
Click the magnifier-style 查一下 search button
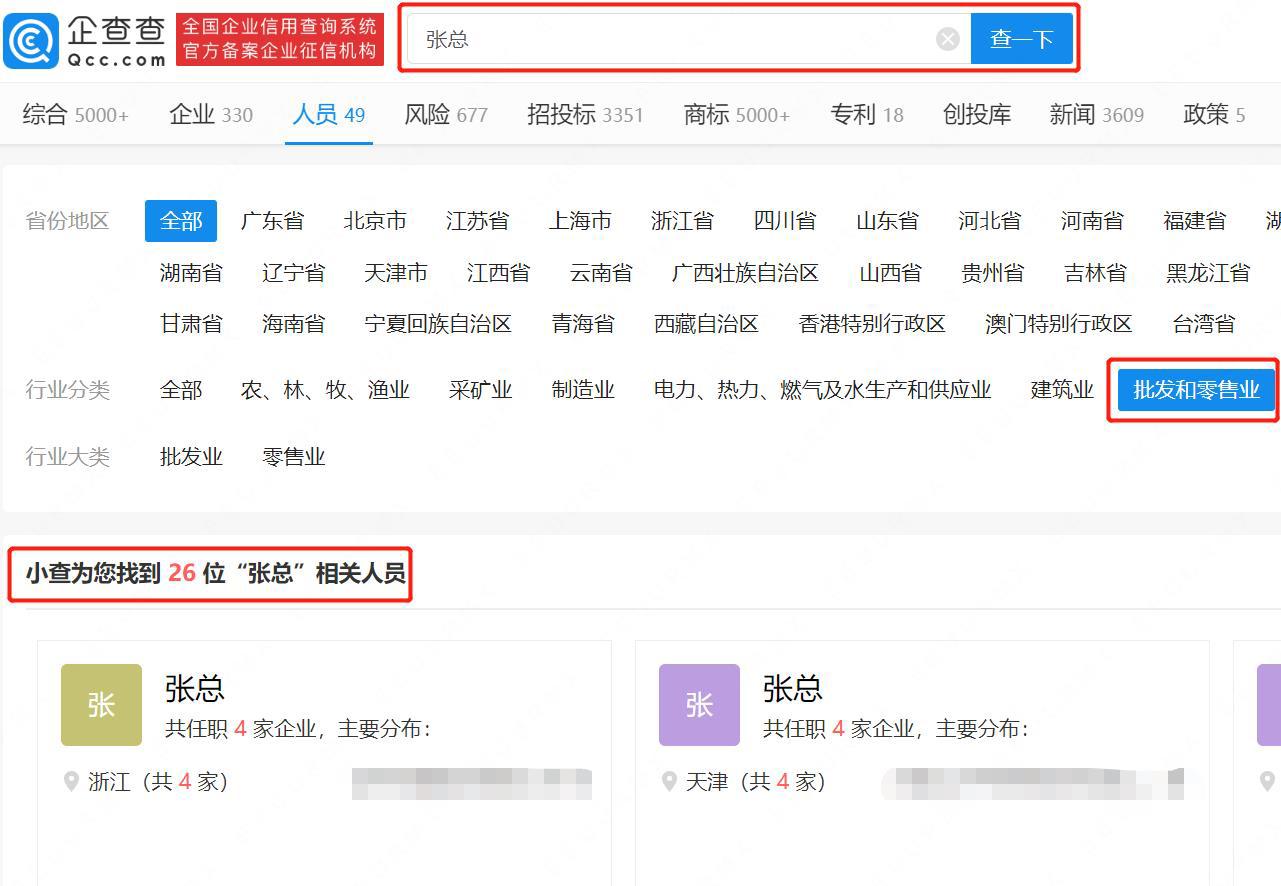pyautogui.click(x=1022, y=38)
